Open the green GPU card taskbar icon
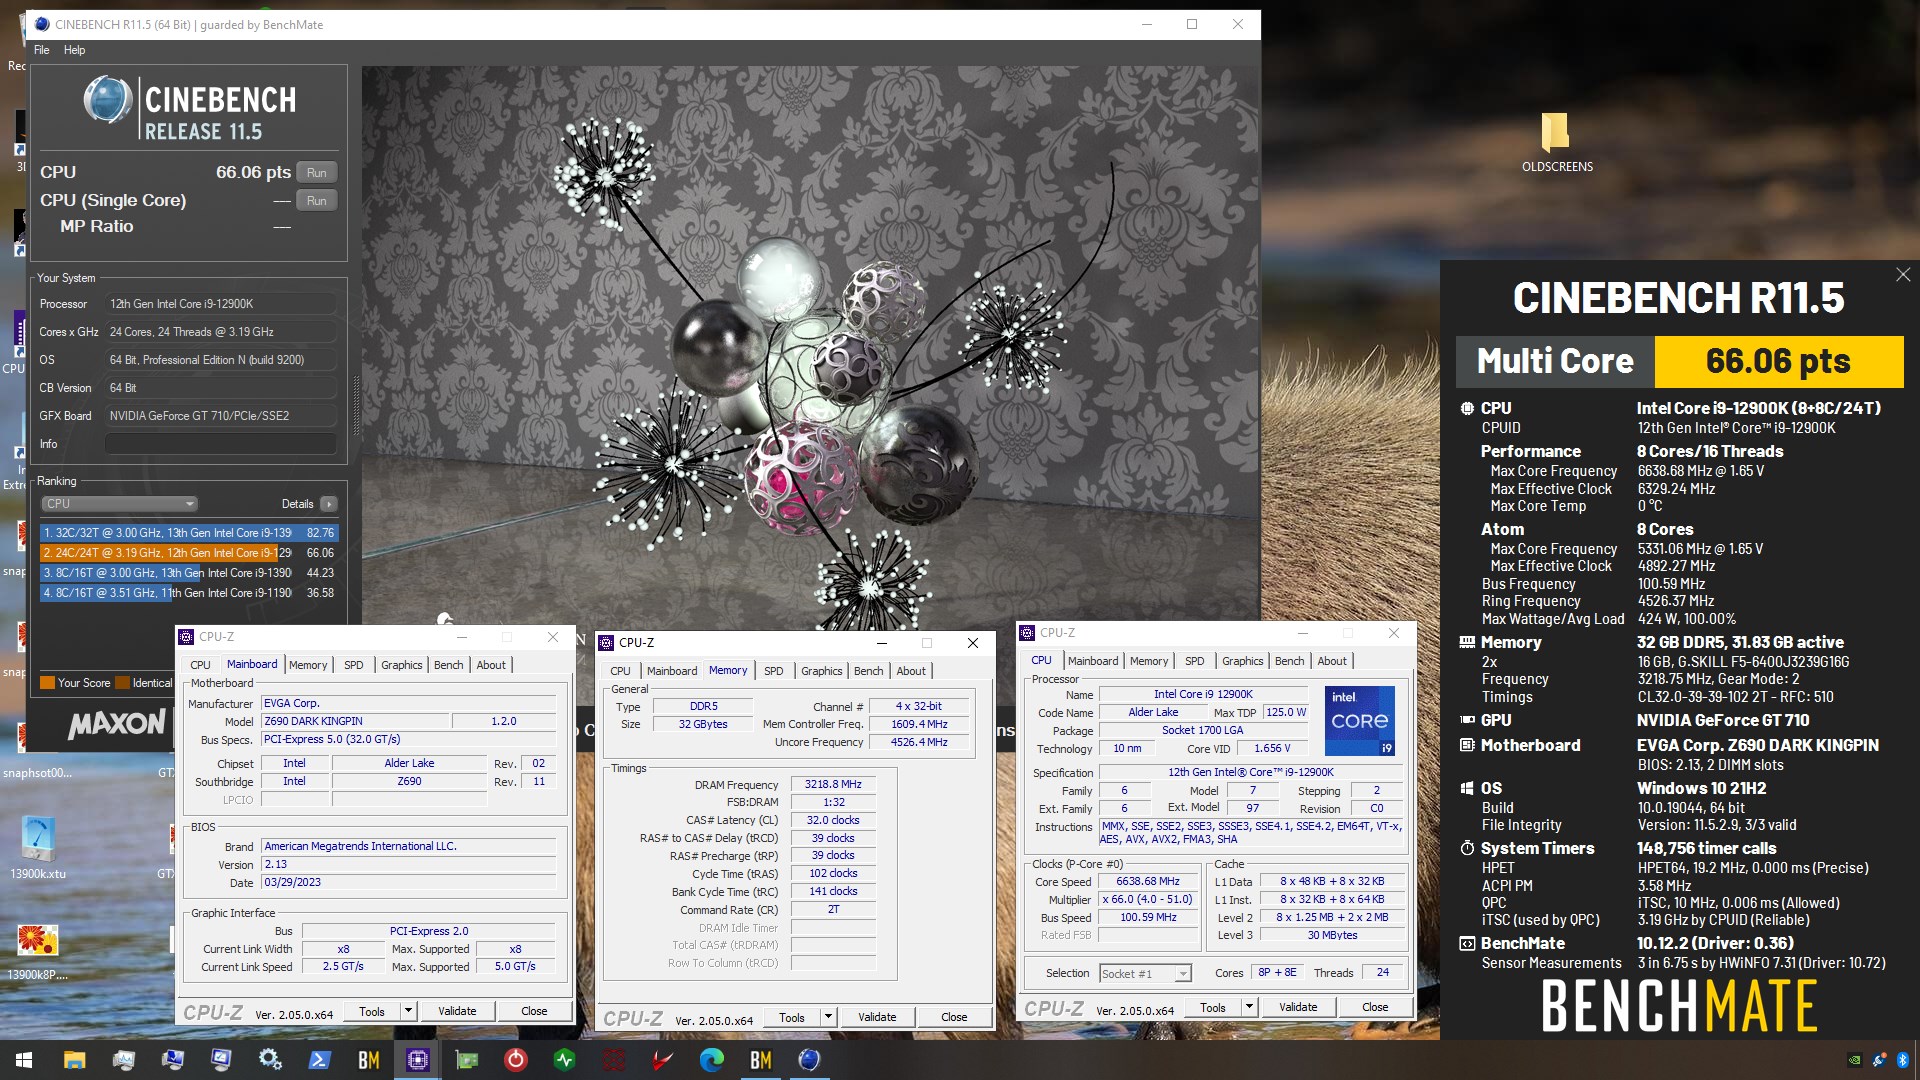 pos(466,1060)
